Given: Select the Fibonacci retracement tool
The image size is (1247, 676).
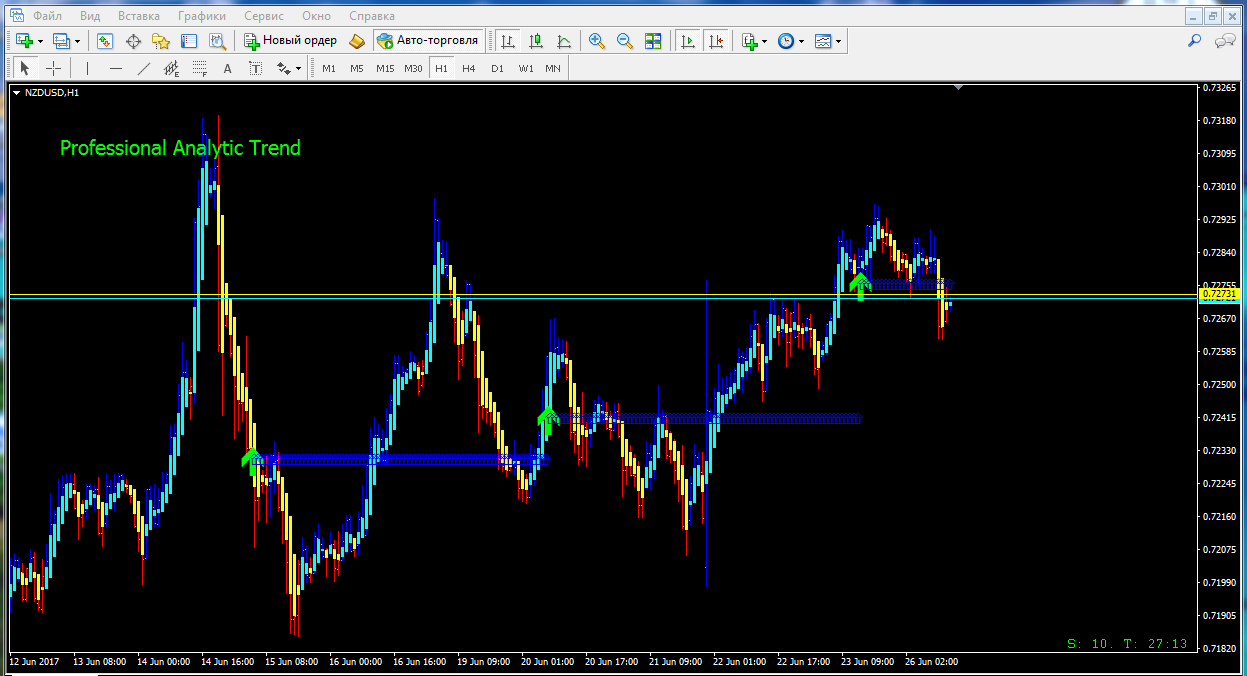Looking at the screenshot, I should [199, 68].
